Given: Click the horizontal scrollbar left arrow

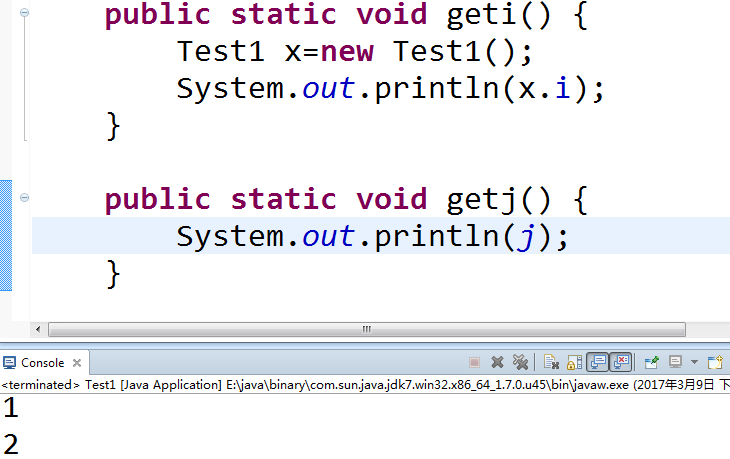Looking at the screenshot, I should pyautogui.click(x=38, y=329).
